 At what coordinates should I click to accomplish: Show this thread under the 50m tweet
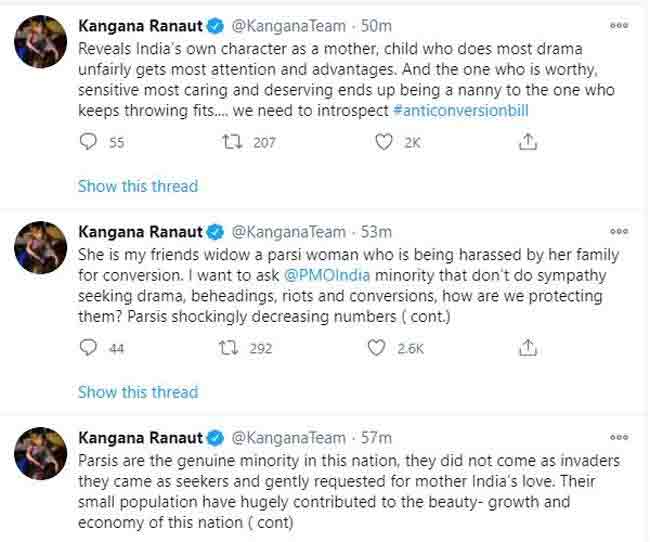pos(138,186)
